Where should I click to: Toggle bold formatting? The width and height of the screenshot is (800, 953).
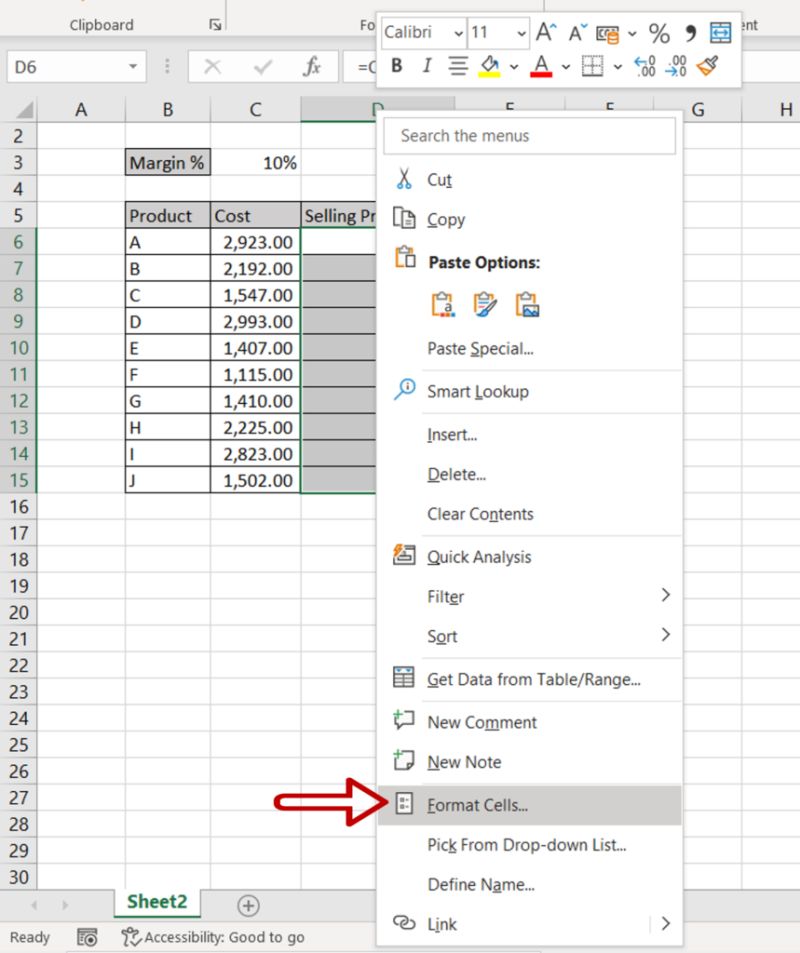tap(397, 65)
